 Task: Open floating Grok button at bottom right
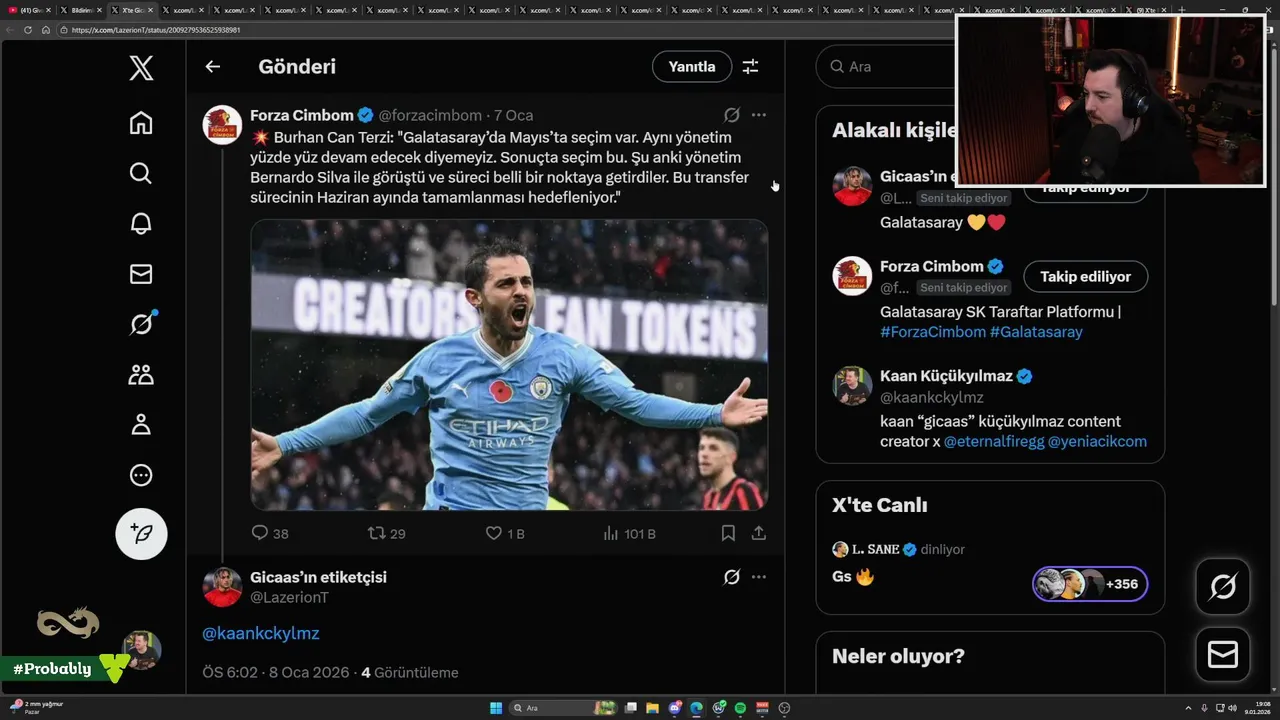[x=1223, y=586]
